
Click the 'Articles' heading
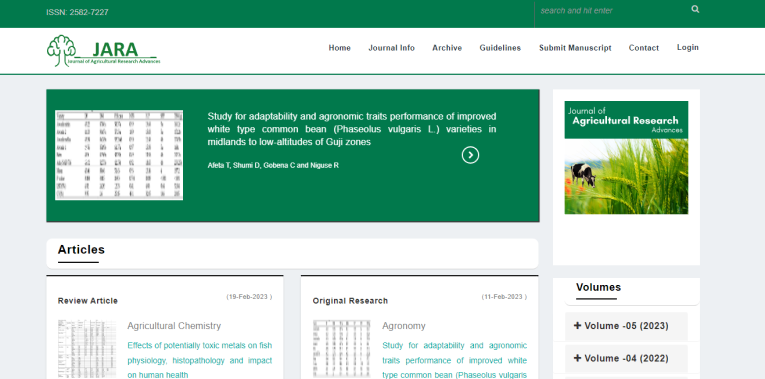pyautogui.click(x=81, y=249)
